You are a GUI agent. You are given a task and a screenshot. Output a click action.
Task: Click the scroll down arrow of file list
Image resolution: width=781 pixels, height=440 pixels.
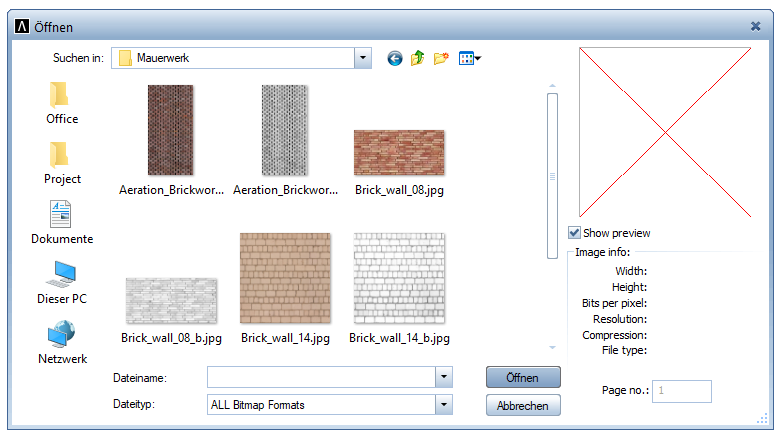coord(552,347)
